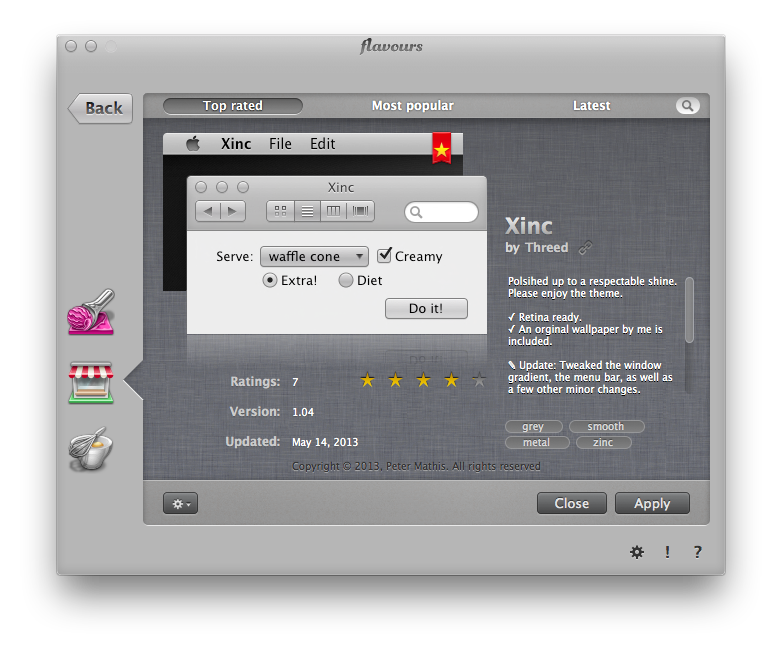Viewport: 782px width, 654px height.
Task: Click the red favorite star ribbon
Action: coord(441,148)
